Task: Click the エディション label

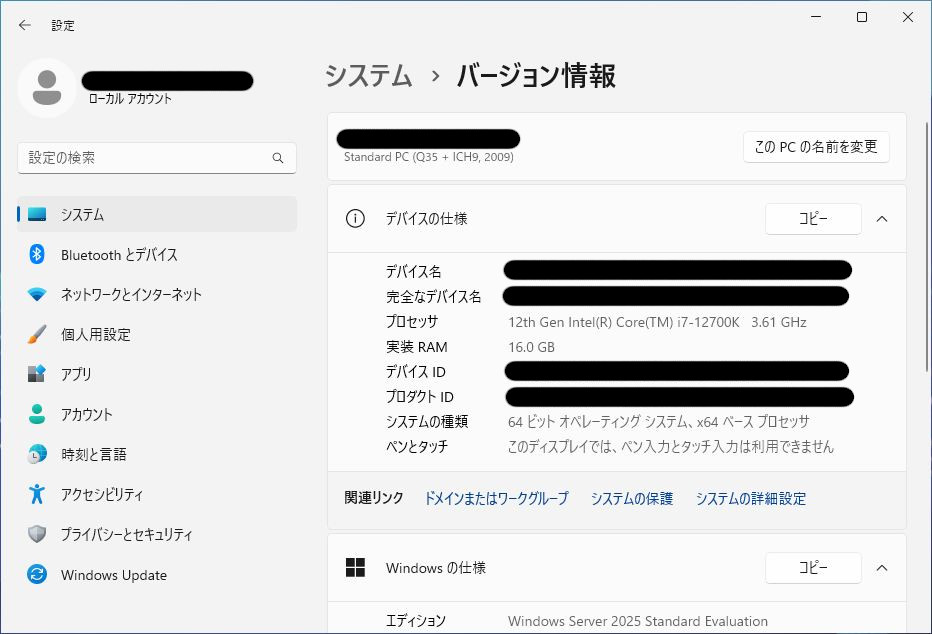Action: [x=415, y=621]
